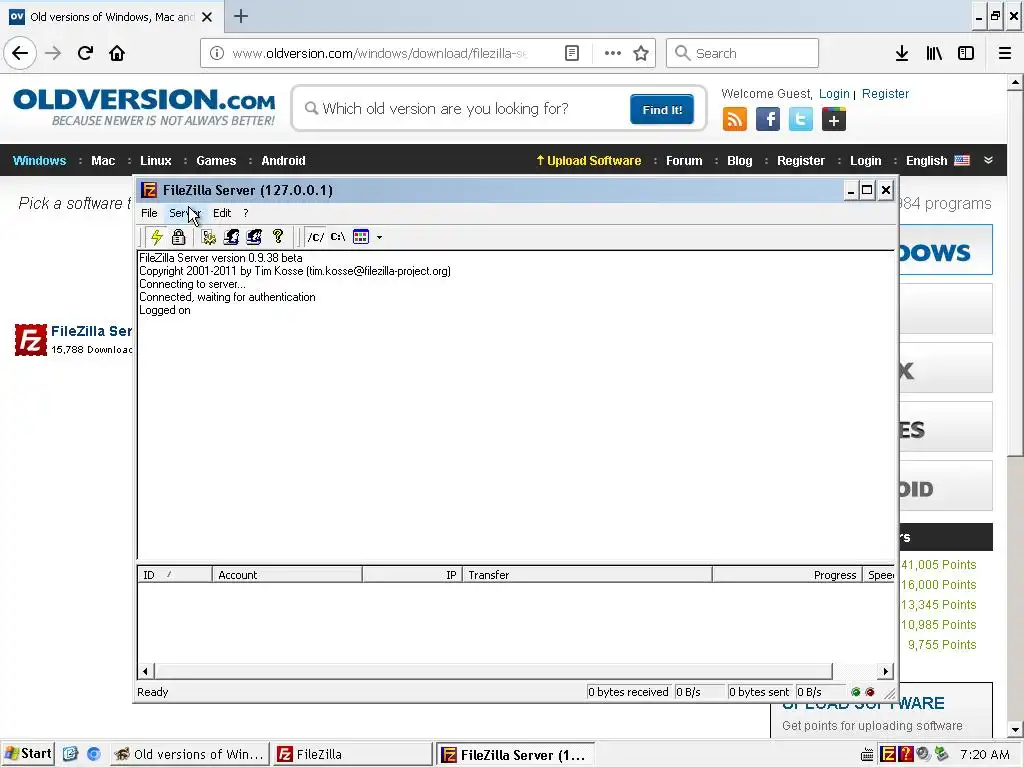Select the Linux navigation tab
The height and width of the screenshot is (768, 1024).
click(x=155, y=161)
